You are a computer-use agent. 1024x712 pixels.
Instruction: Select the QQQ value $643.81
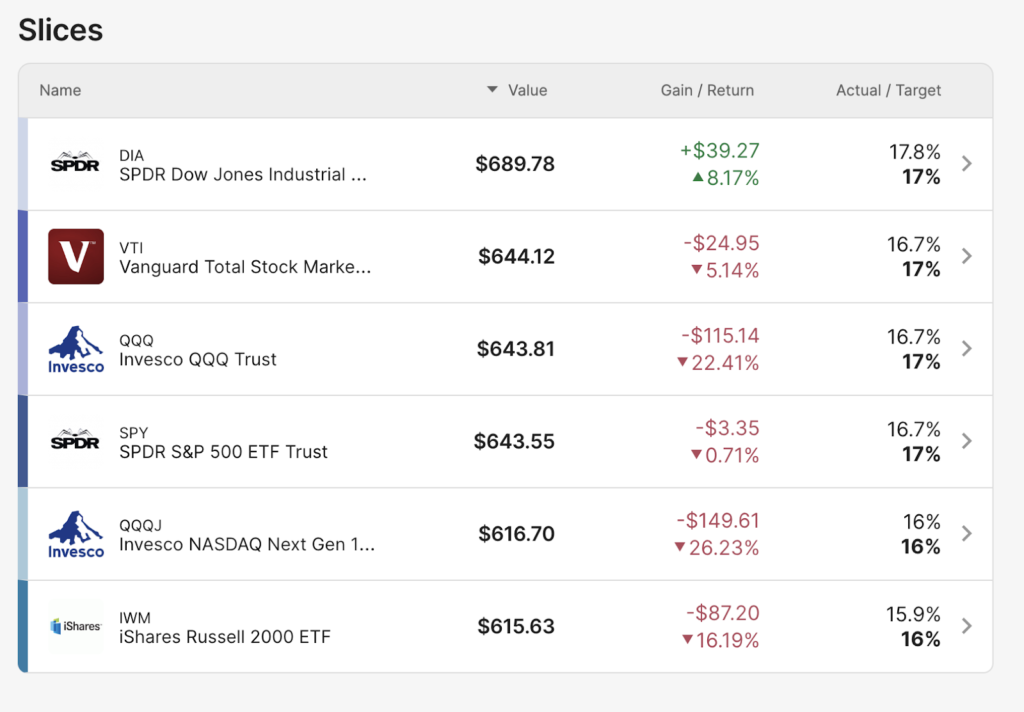click(x=515, y=349)
